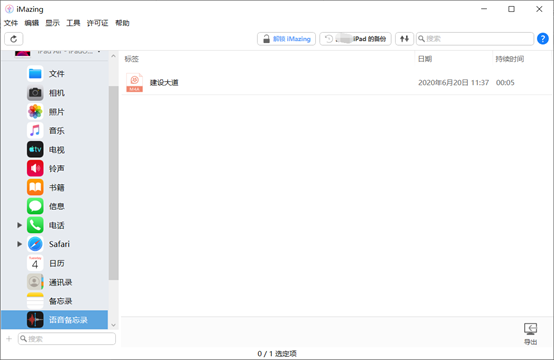Open the transfers arrows button
This screenshot has height=360, width=554.
[404, 39]
